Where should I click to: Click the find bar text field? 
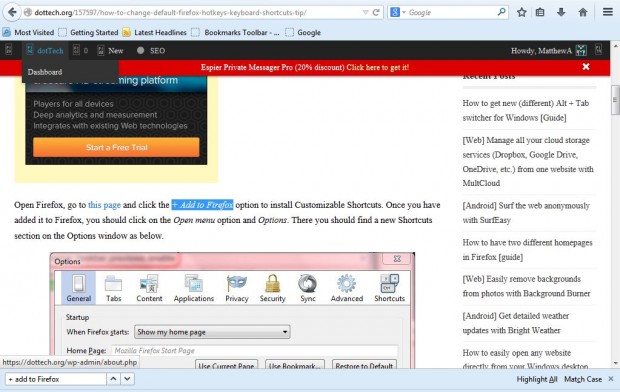coord(56,379)
